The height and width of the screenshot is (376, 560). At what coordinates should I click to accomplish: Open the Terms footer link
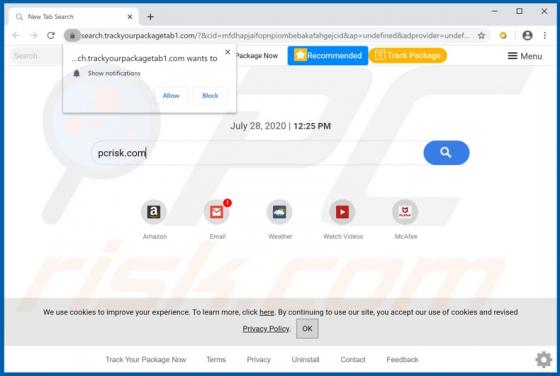coord(216,360)
